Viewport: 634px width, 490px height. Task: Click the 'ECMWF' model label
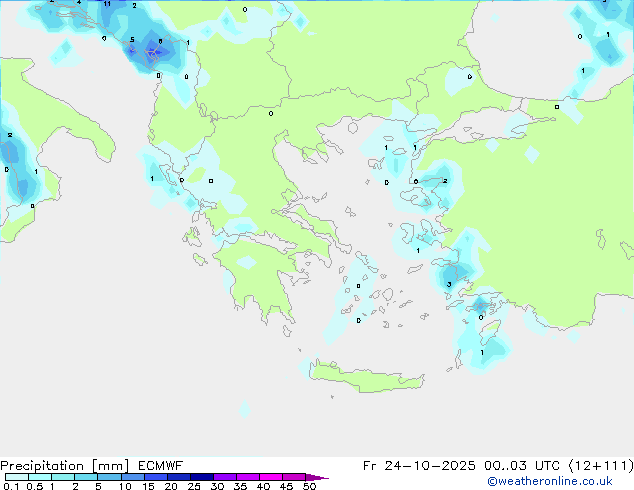[160, 466]
